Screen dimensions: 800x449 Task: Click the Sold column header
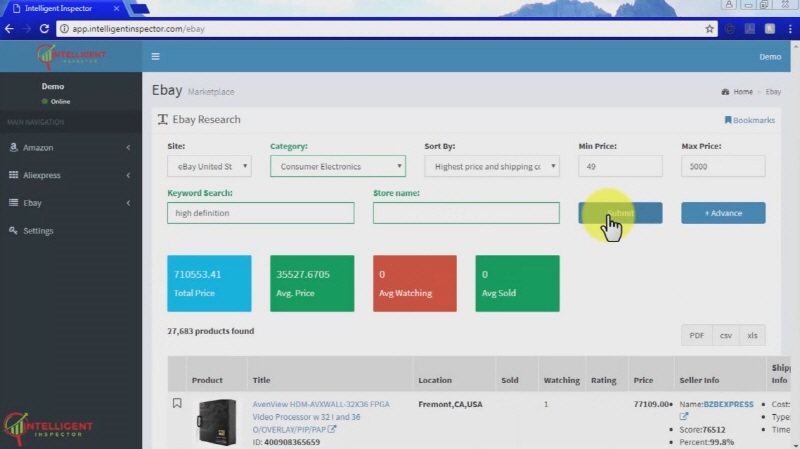click(x=510, y=380)
